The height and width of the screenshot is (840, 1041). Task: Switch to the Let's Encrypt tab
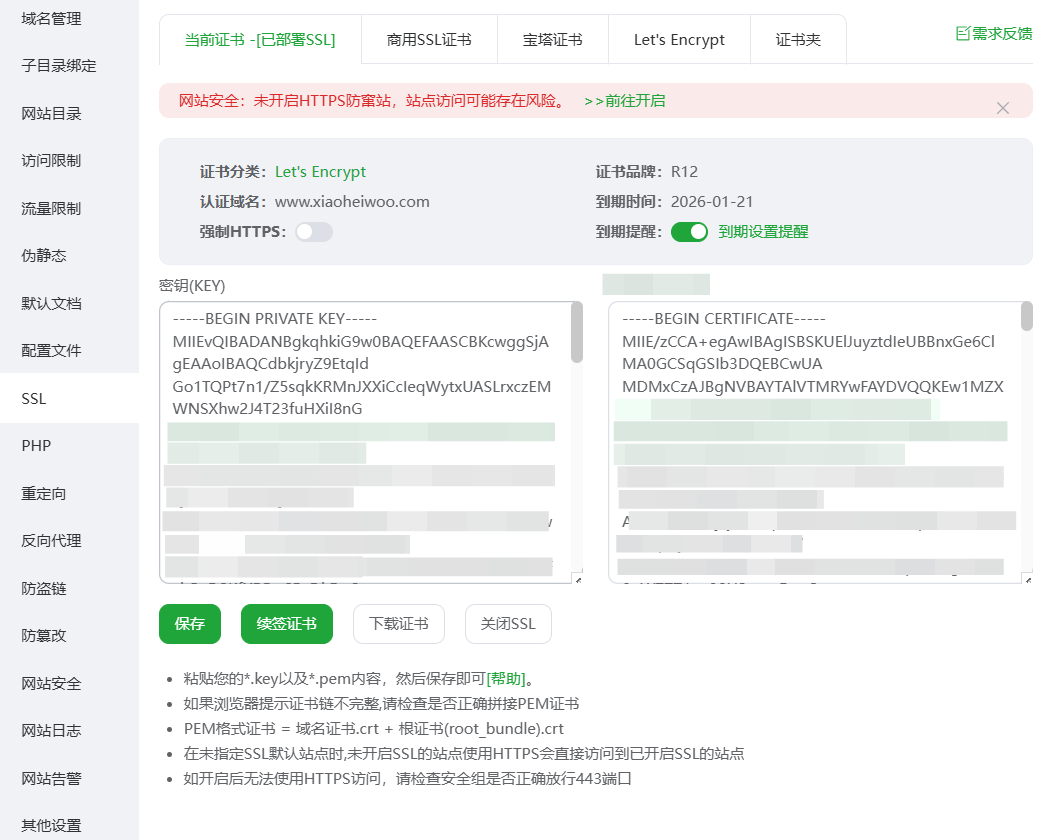(x=679, y=39)
